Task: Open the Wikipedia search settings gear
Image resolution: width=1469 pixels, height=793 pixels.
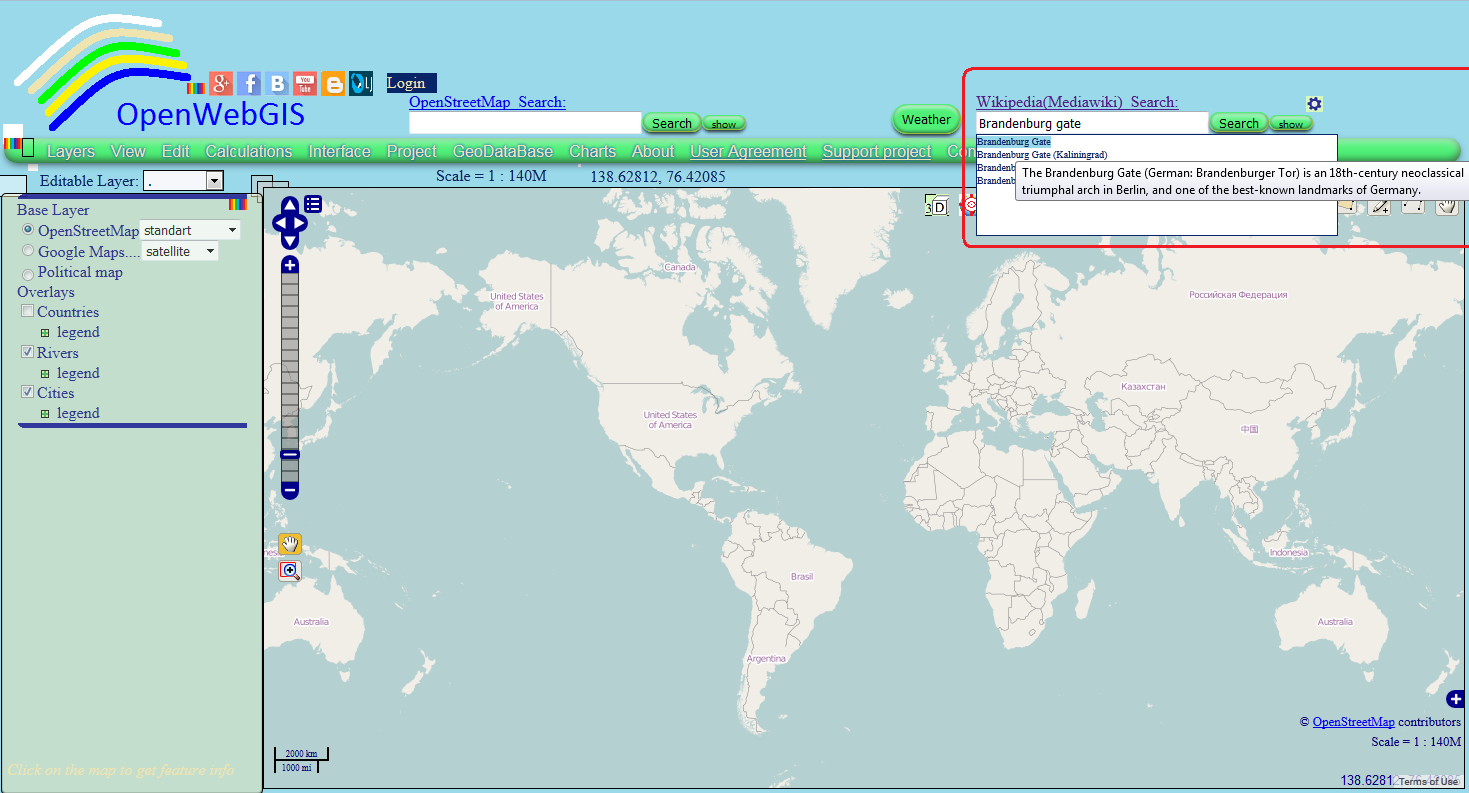Action: (x=1314, y=103)
